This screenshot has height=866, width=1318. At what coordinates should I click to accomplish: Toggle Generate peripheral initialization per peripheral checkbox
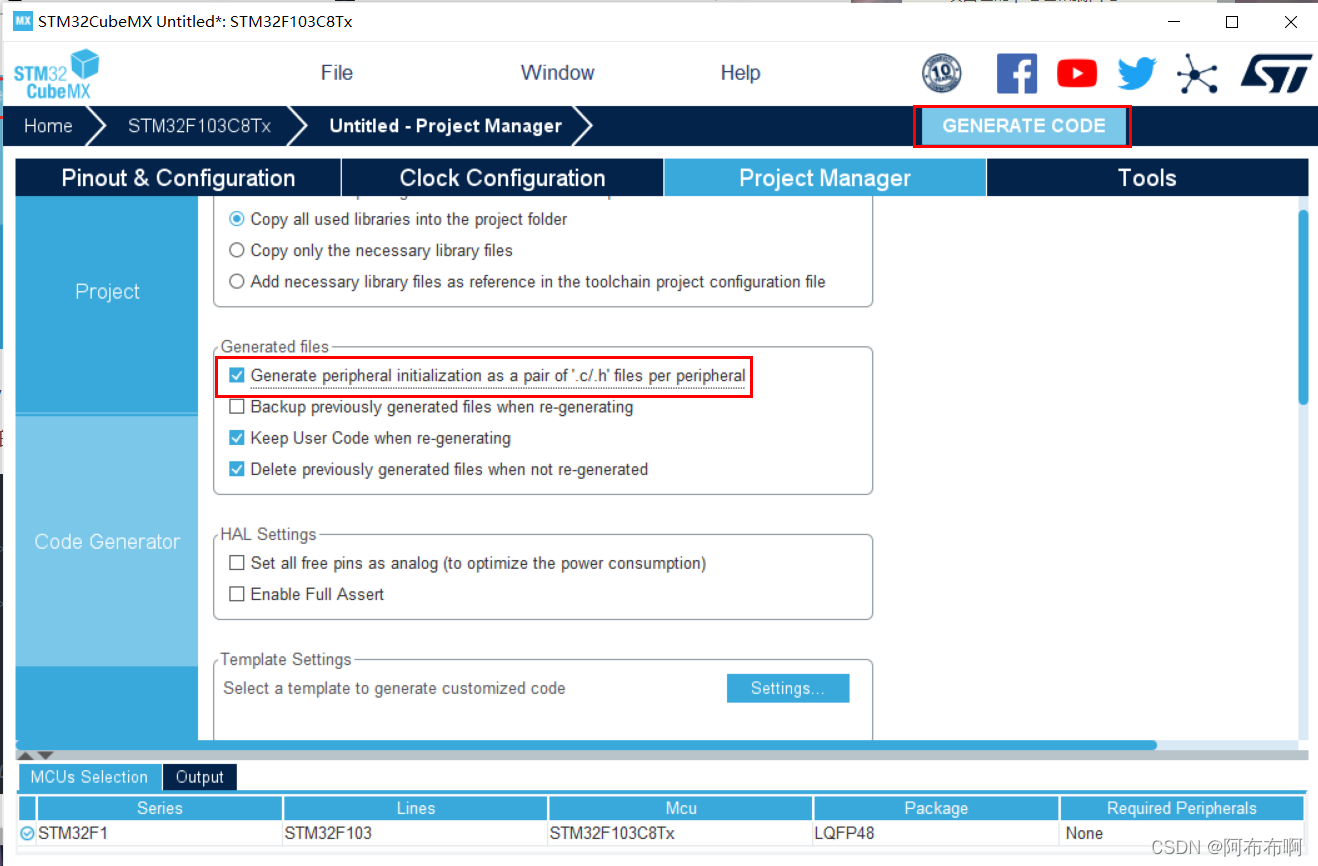point(237,376)
